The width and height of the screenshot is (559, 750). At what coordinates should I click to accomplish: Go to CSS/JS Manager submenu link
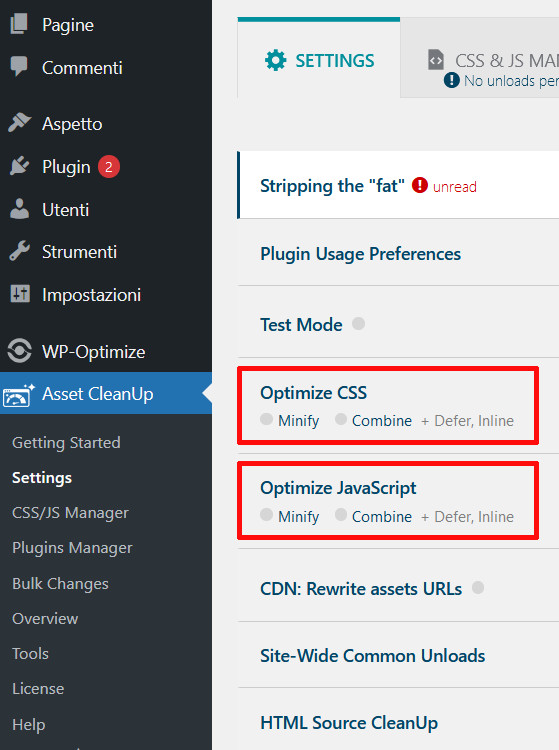[x=70, y=512]
